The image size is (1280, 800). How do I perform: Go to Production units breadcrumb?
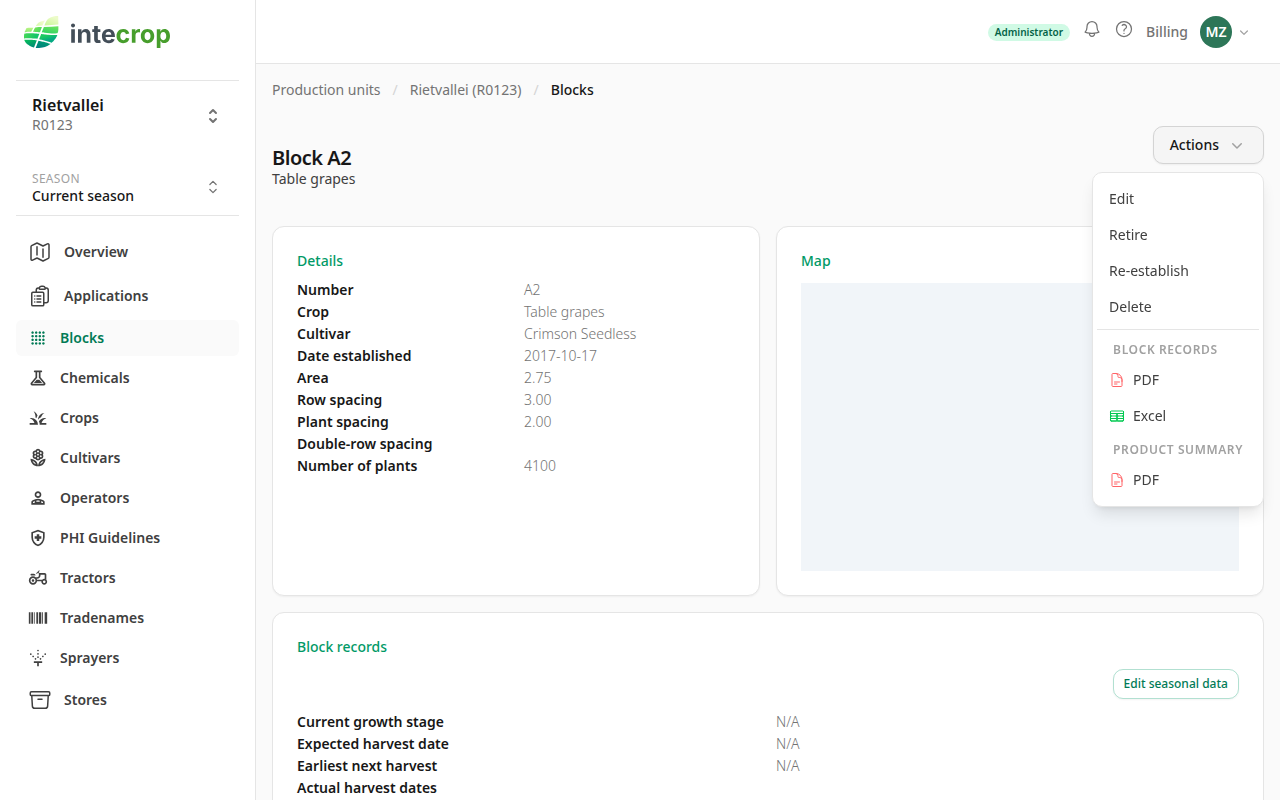point(326,90)
